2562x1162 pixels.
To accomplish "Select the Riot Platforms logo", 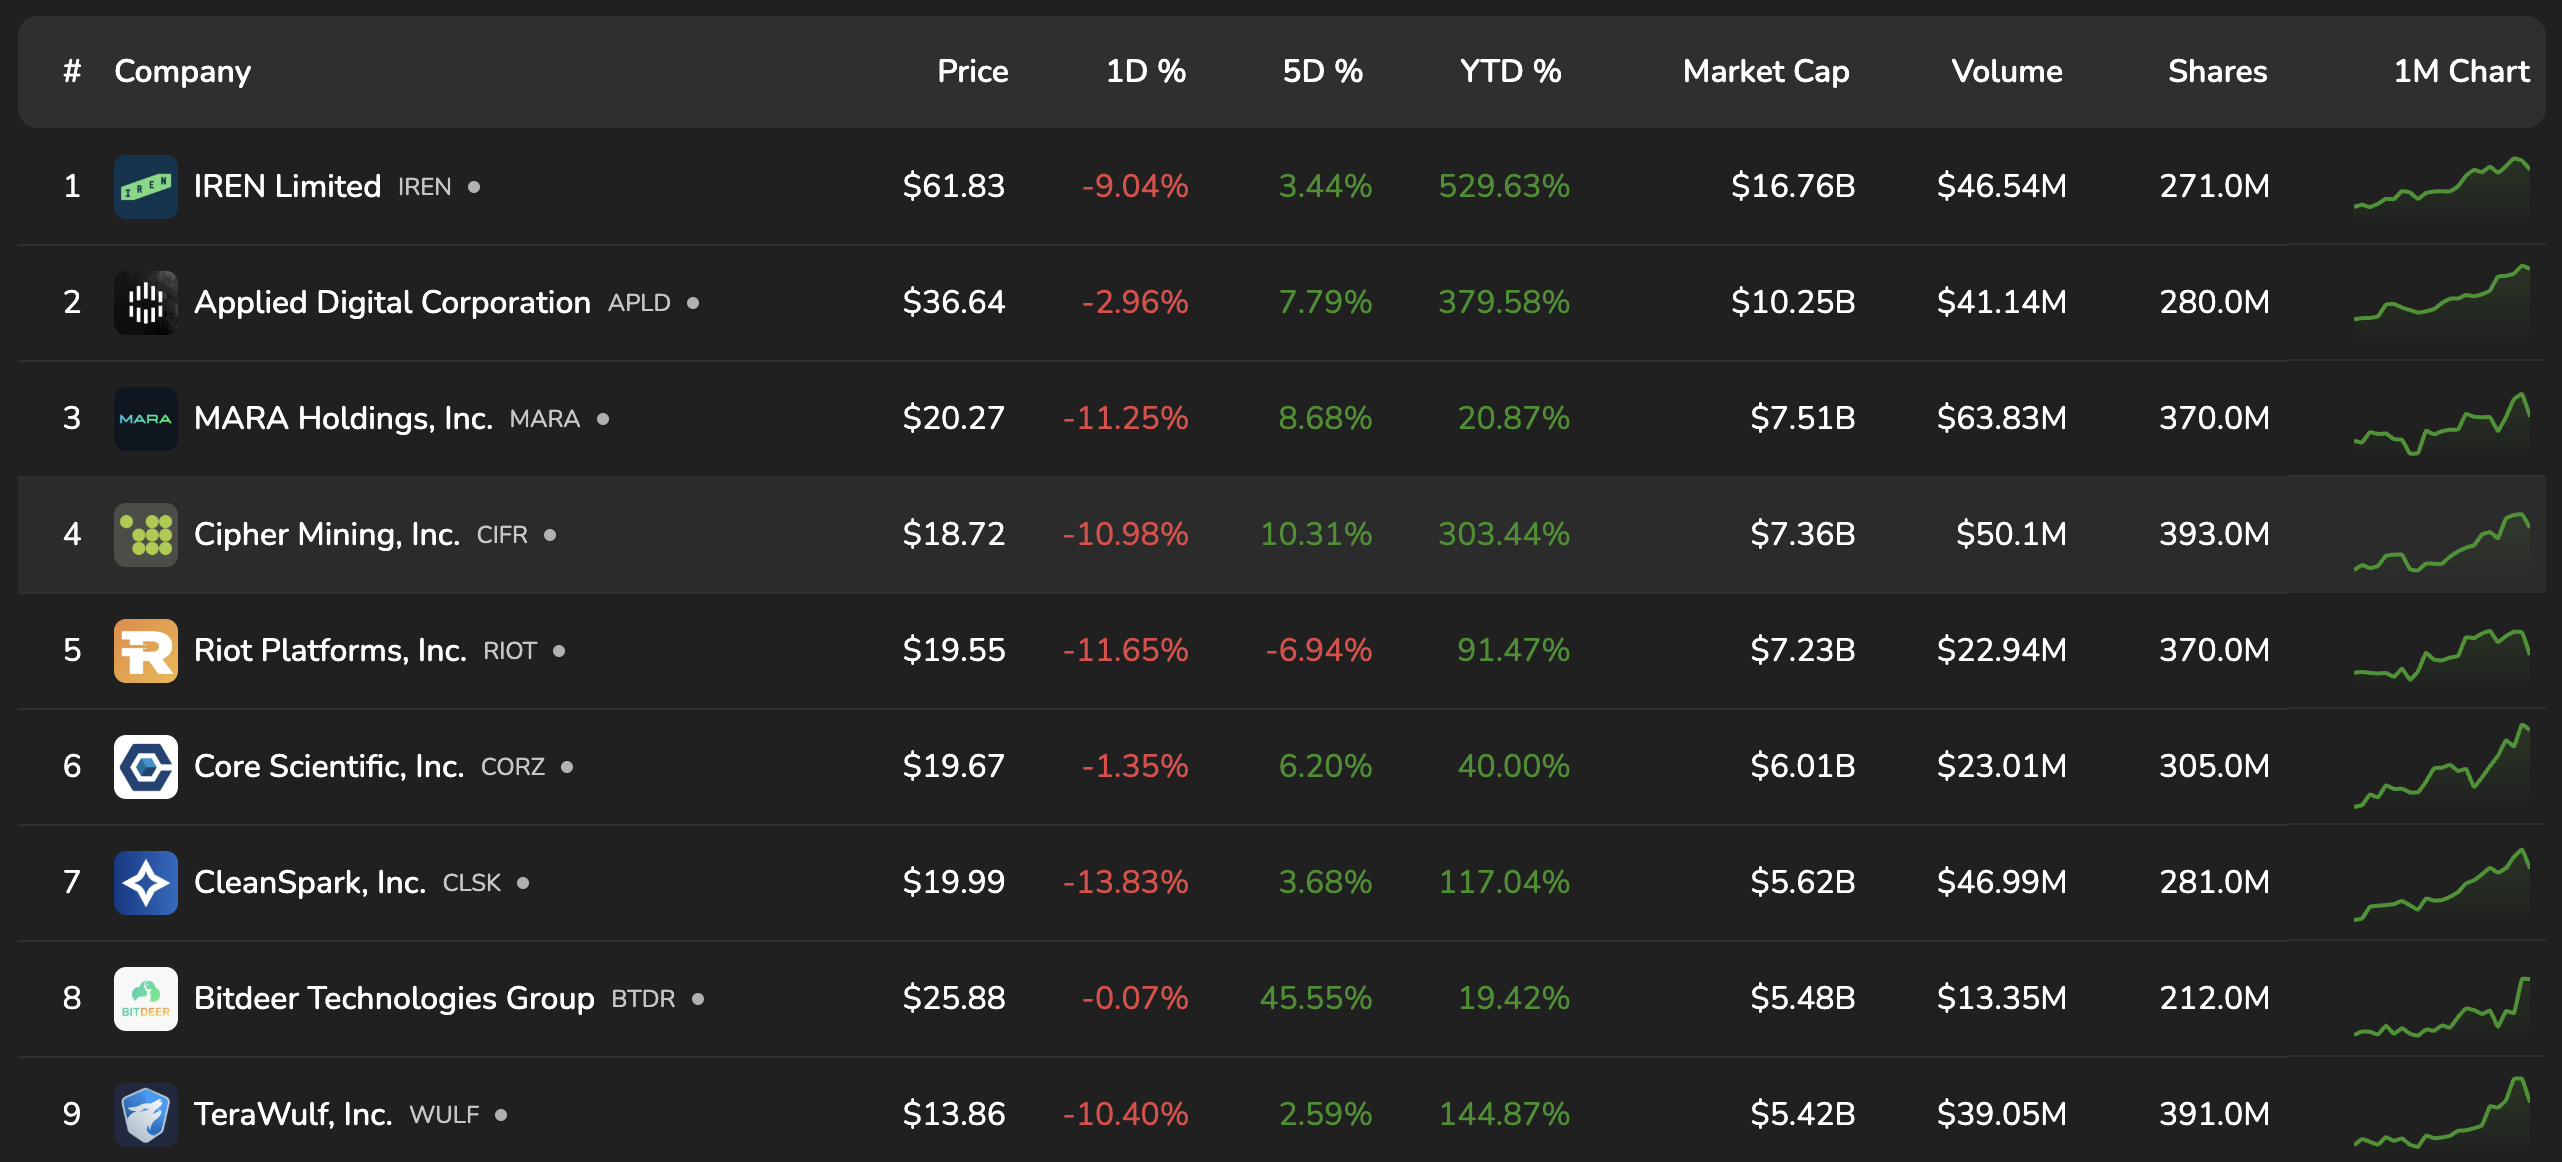I will click(x=145, y=650).
